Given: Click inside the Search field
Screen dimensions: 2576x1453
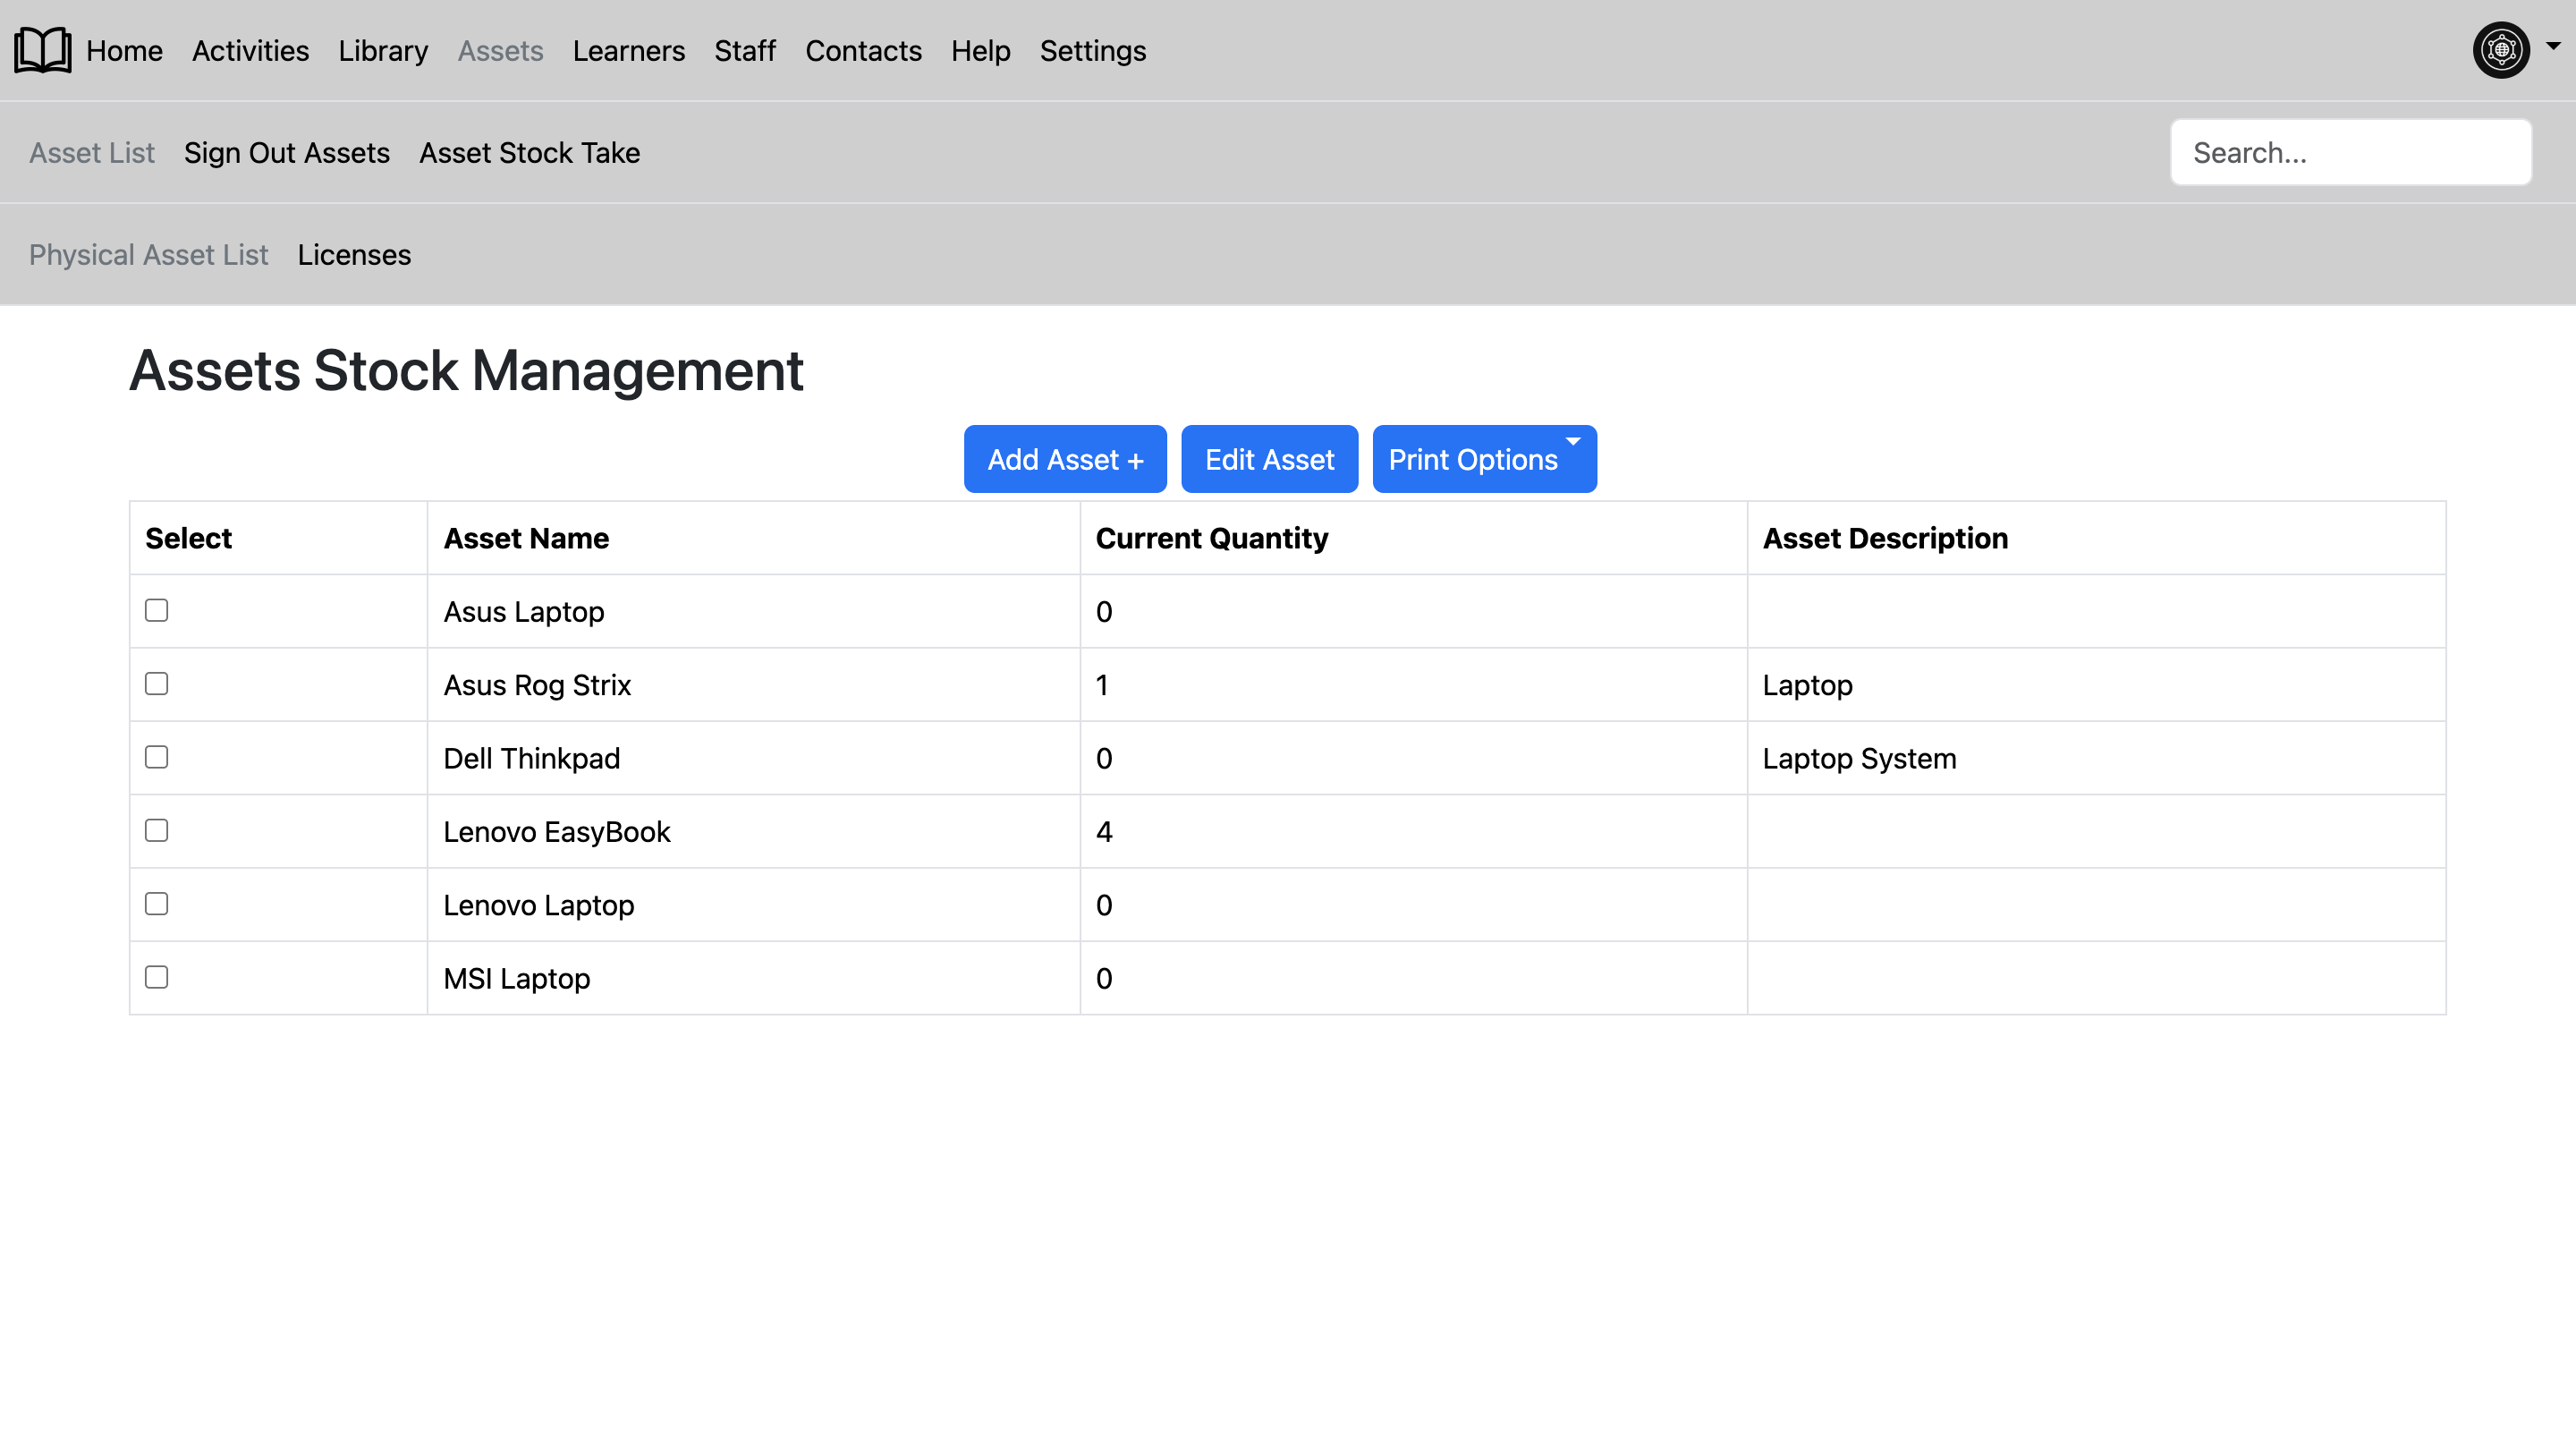Looking at the screenshot, I should tap(2350, 152).
